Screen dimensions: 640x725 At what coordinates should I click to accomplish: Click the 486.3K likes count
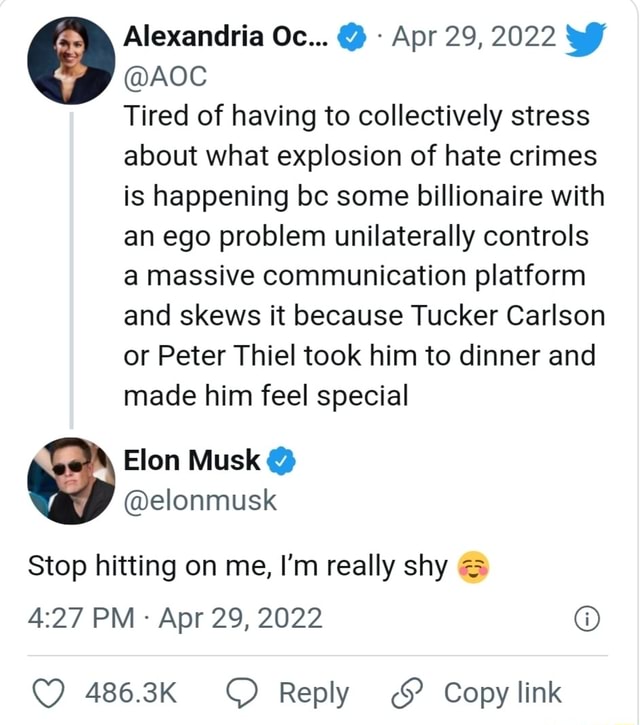[131, 693]
